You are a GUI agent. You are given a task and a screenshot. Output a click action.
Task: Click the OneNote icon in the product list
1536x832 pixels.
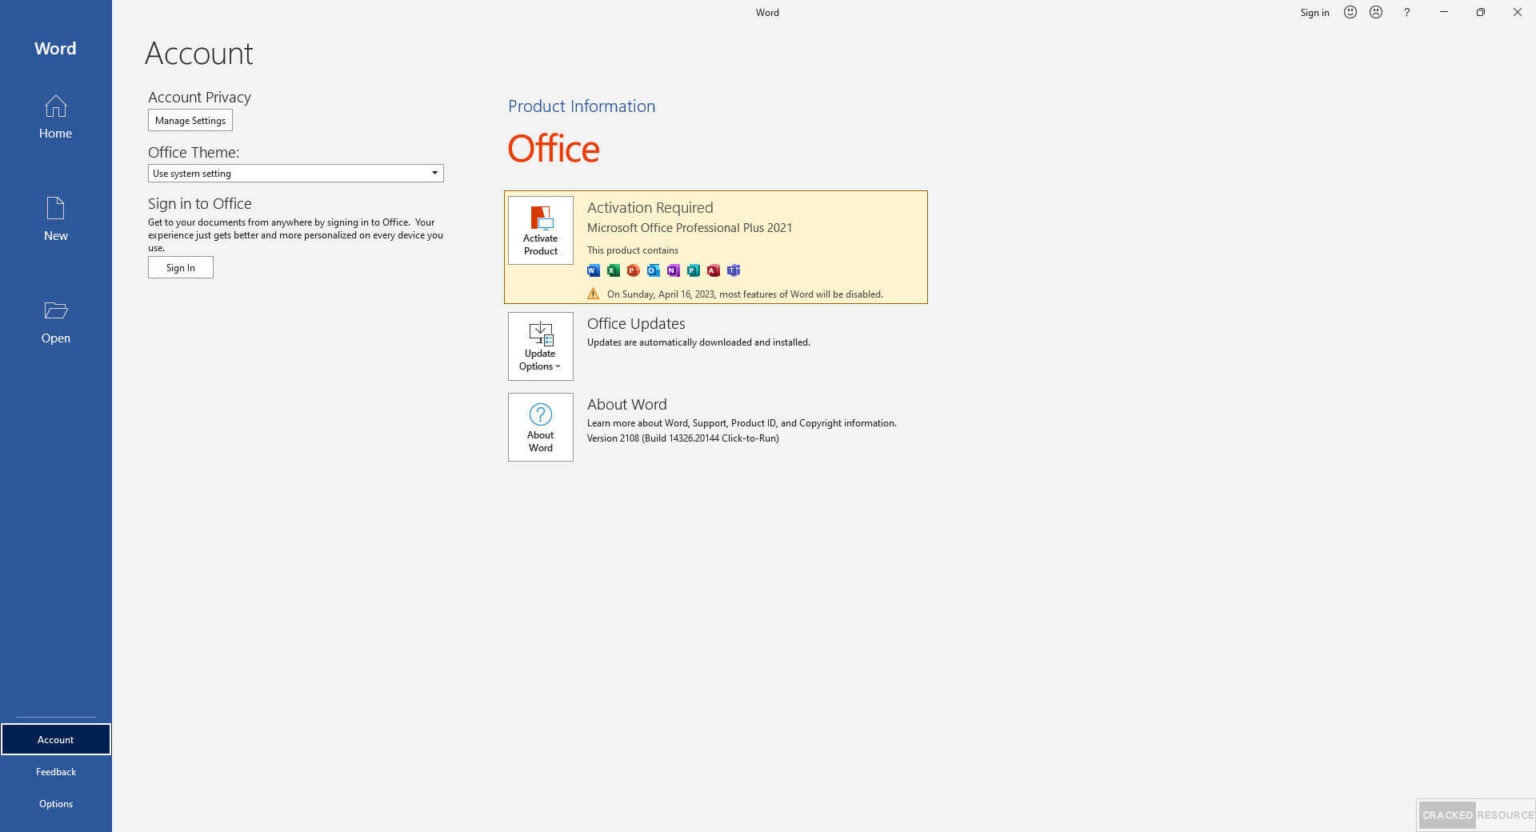673,270
